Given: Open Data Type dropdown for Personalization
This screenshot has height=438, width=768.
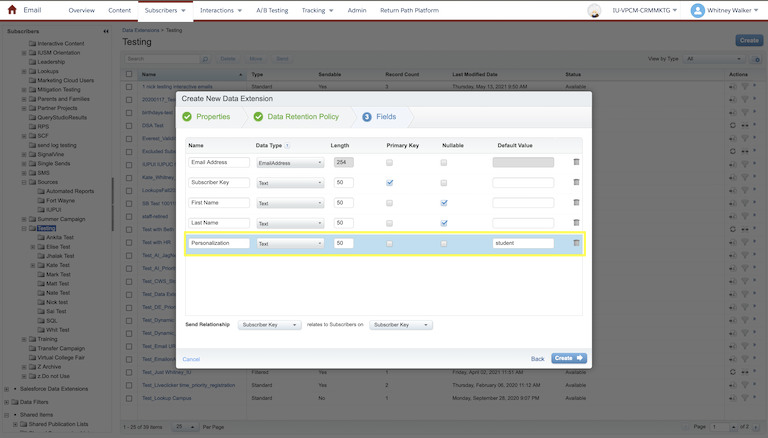Looking at the screenshot, I should tap(290, 243).
